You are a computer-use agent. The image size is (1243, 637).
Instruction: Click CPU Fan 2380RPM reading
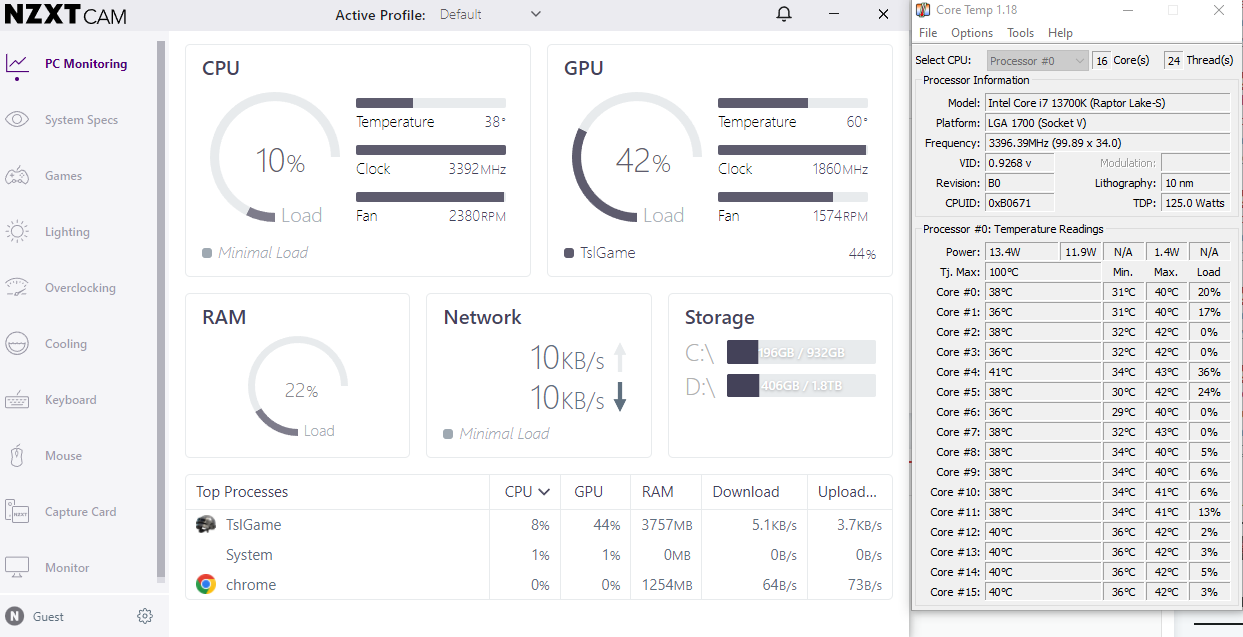point(477,216)
